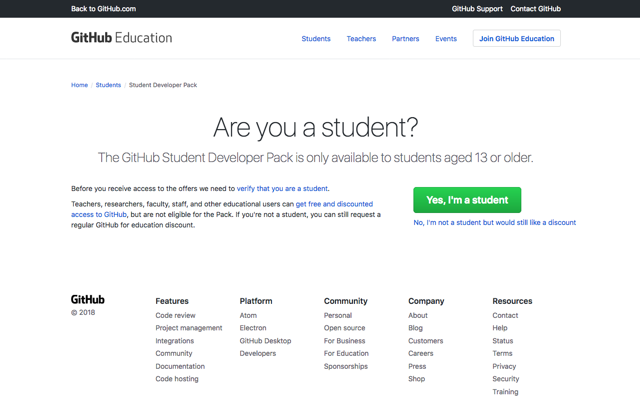The height and width of the screenshot is (410, 640).
Task: Open Customers footer link
Action: [426, 341]
